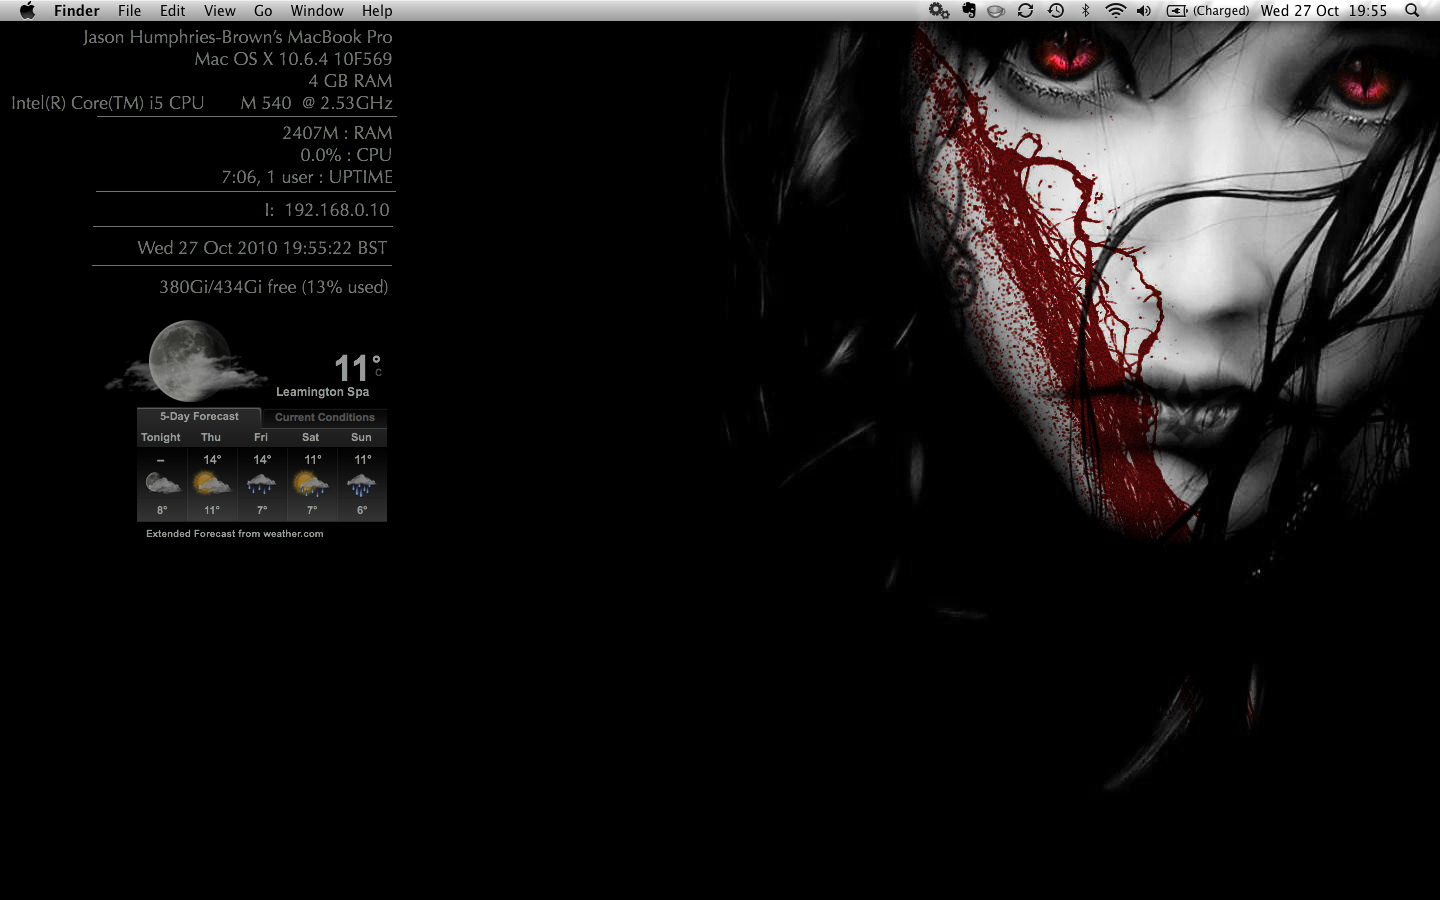The width and height of the screenshot is (1440, 900).
Task: Click Sat sun and showers forecast icon
Action: [x=311, y=485]
